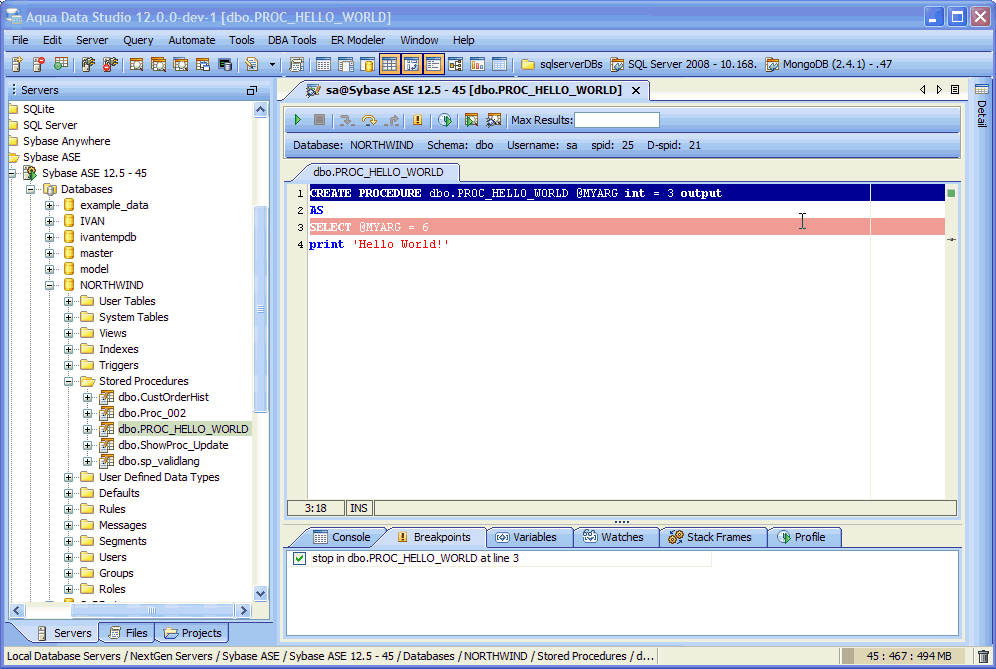
Task: Close the sa@Sybase ASE 12.5 - 45 editor tab
Action: (635, 91)
